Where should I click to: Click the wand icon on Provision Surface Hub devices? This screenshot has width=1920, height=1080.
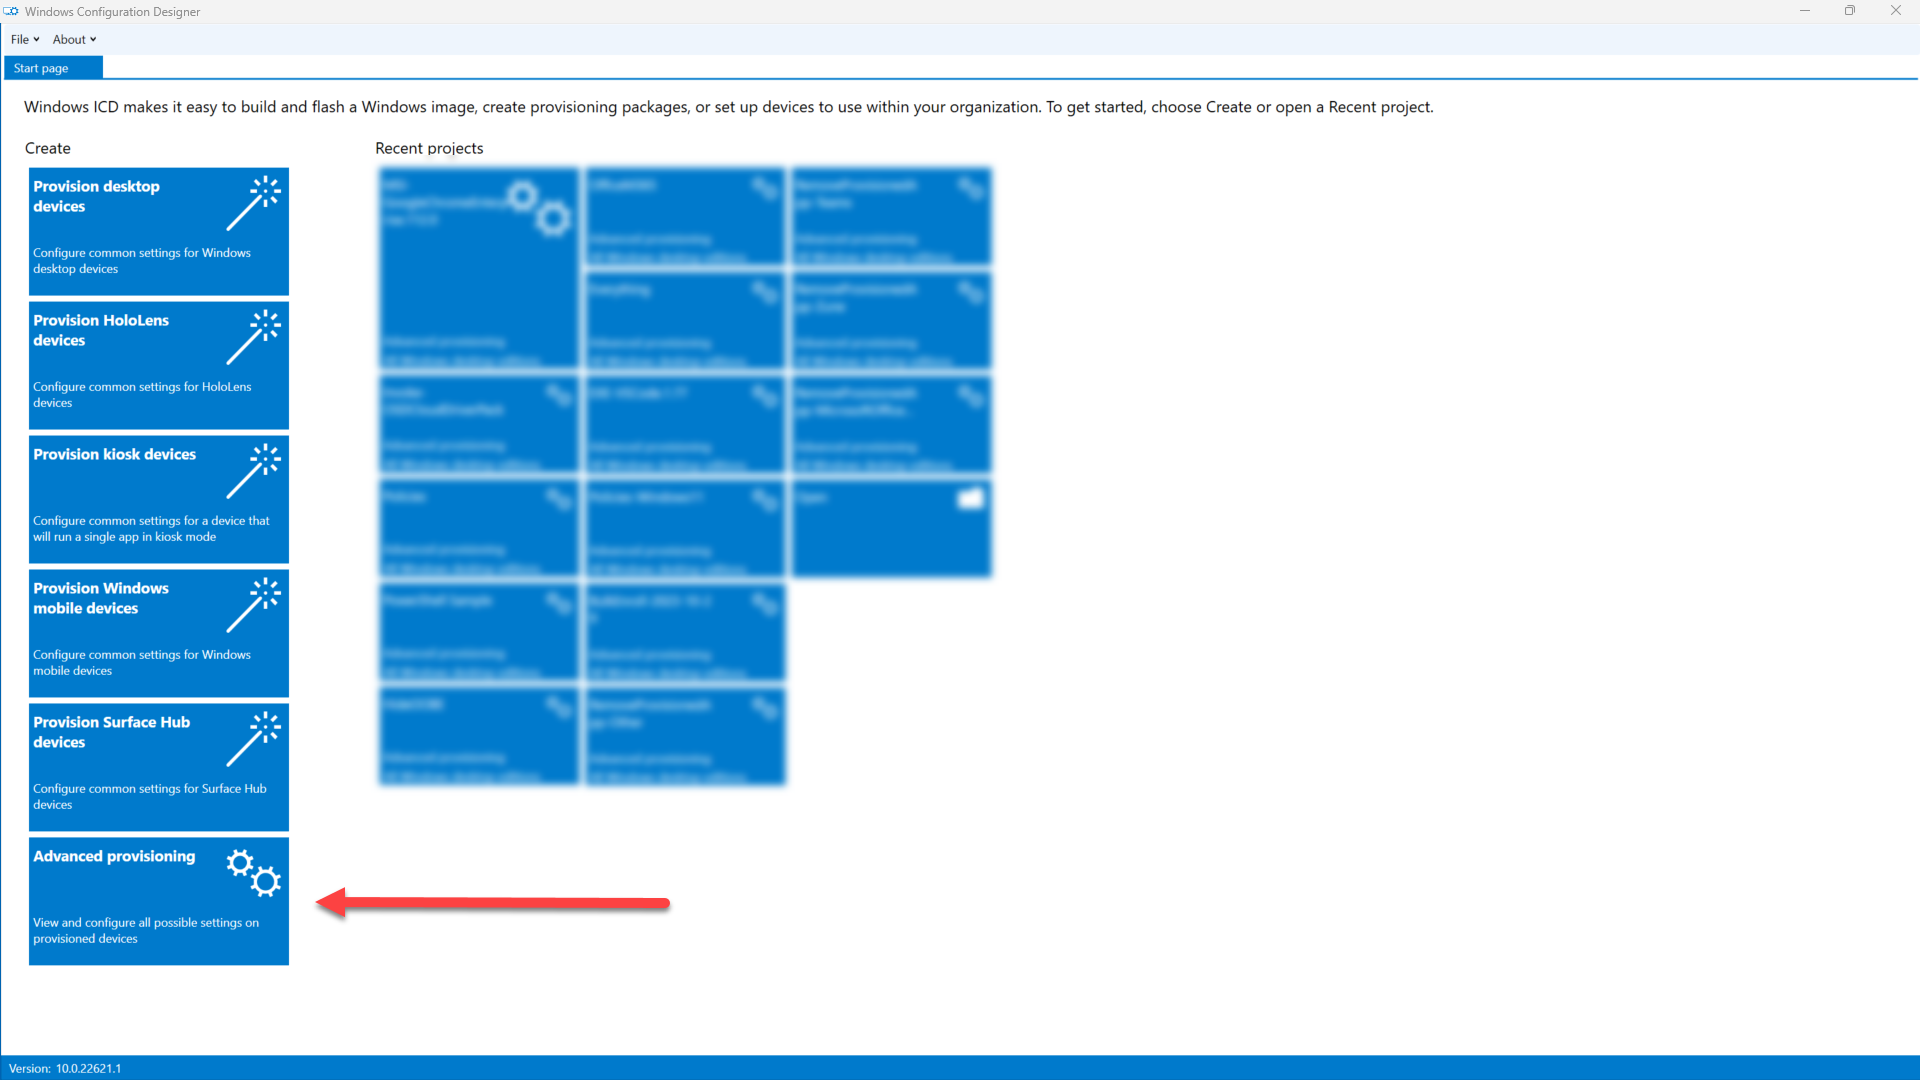tap(253, 739)
